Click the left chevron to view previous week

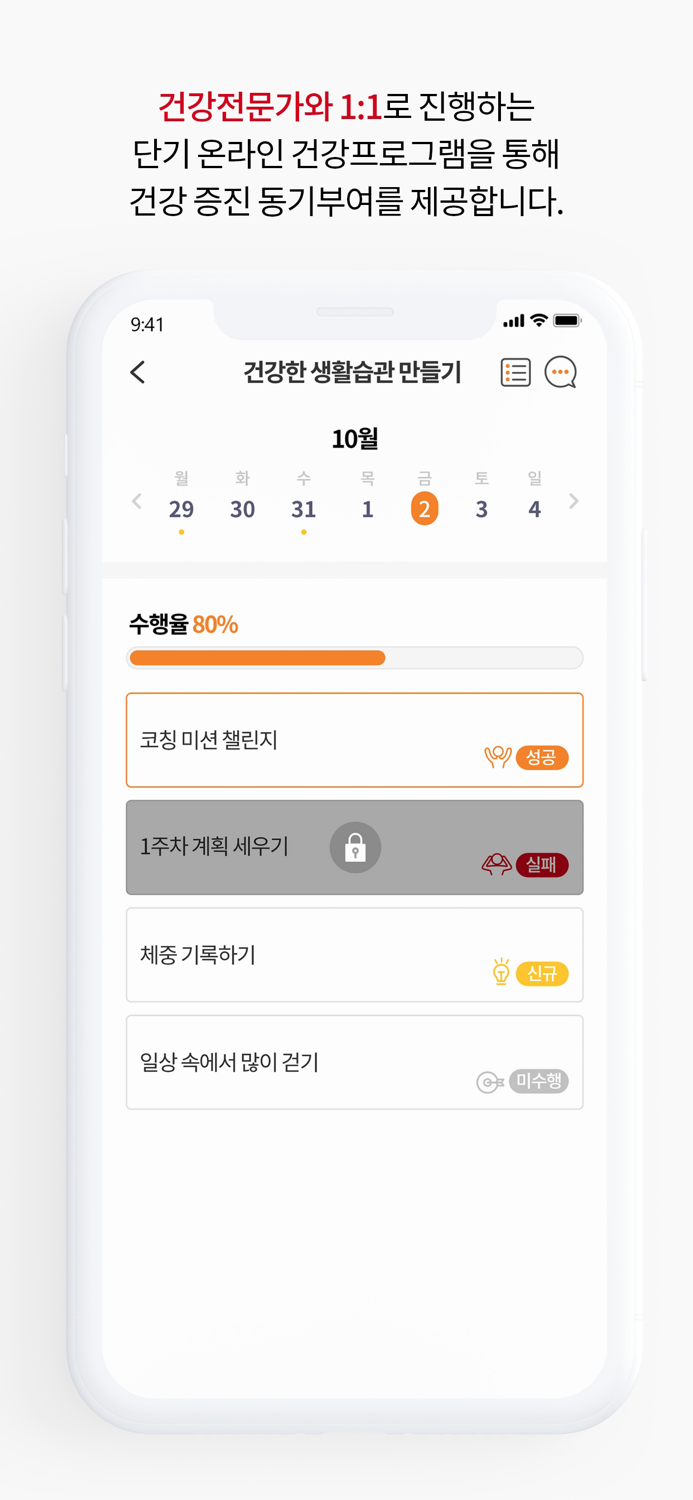(136, 501)
